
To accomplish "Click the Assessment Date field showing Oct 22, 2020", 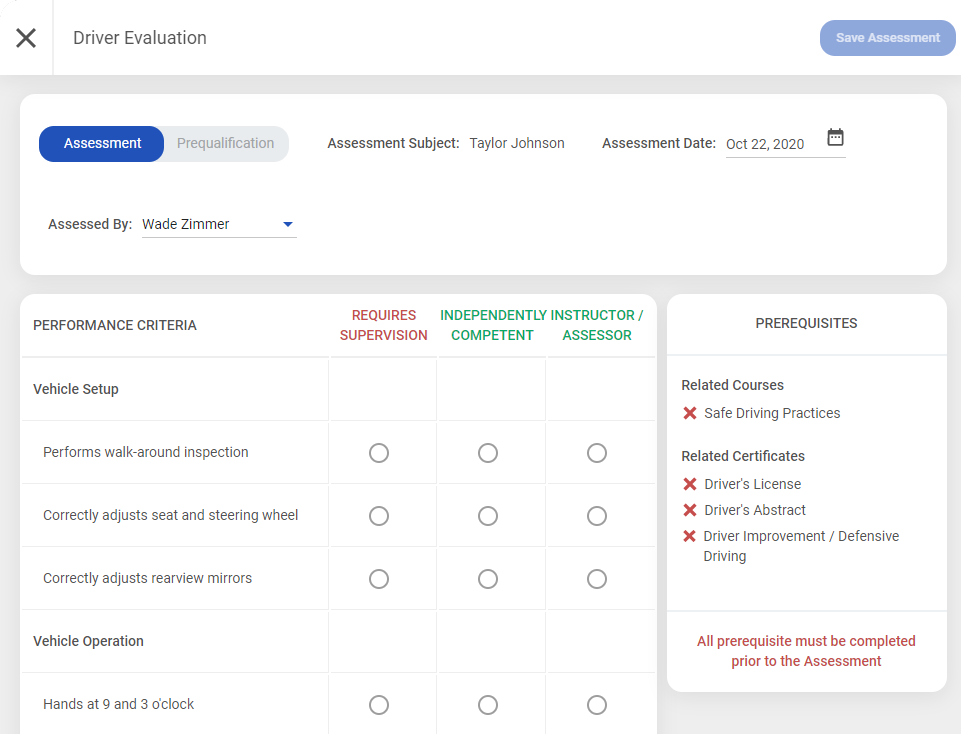I will tap(766, 144).
